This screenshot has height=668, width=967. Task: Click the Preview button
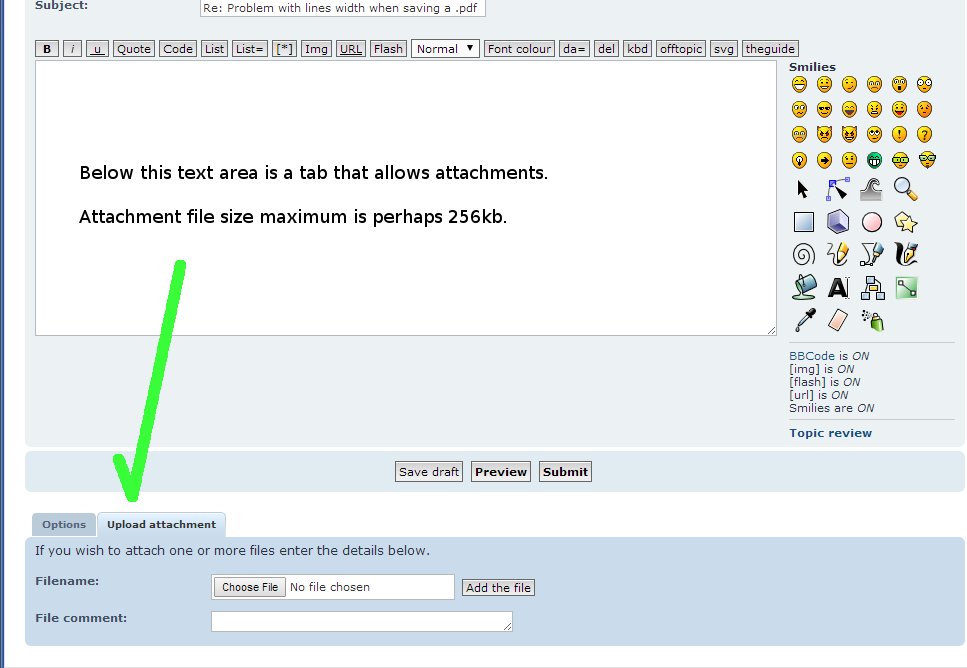[501, 472]
